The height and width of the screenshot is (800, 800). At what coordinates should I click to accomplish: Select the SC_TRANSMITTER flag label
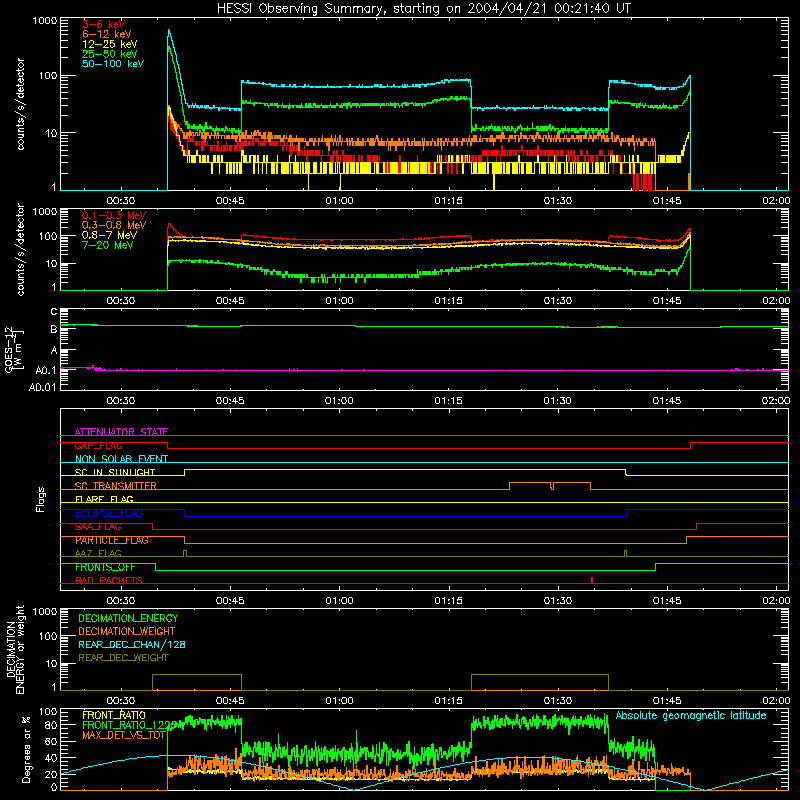coord(115,486)
